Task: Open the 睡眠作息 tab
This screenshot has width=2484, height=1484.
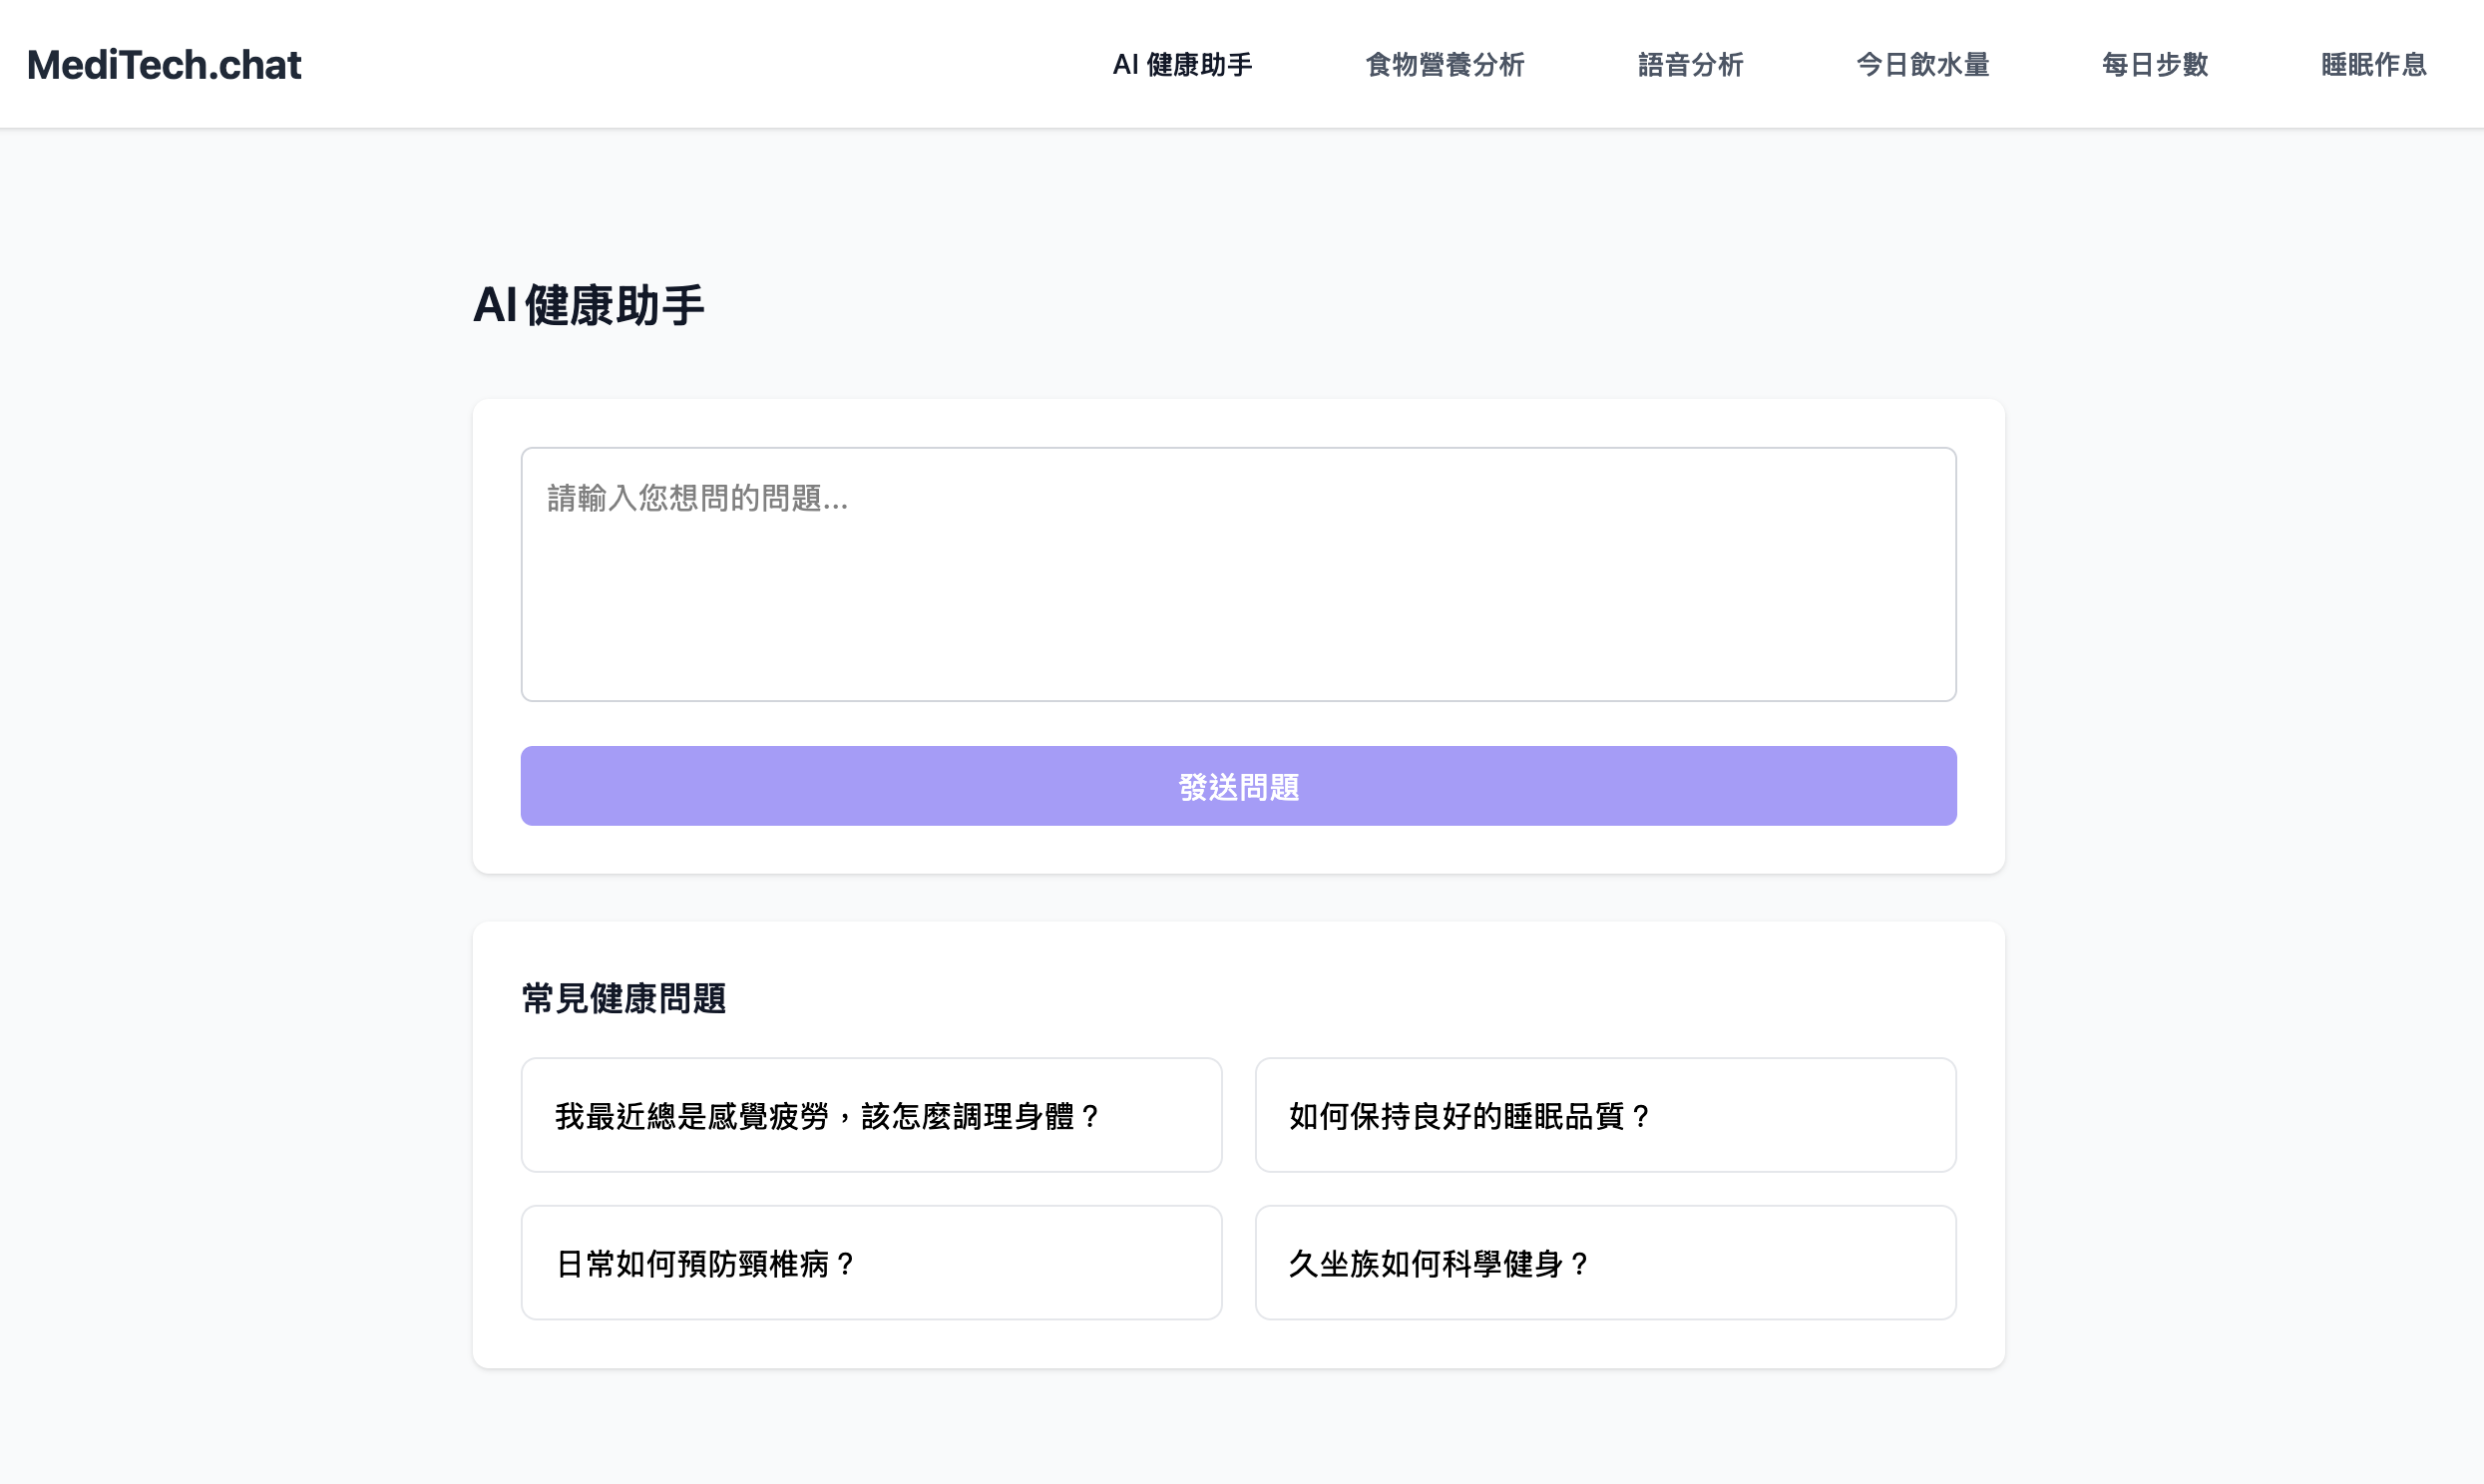Action: point(2373,65)
